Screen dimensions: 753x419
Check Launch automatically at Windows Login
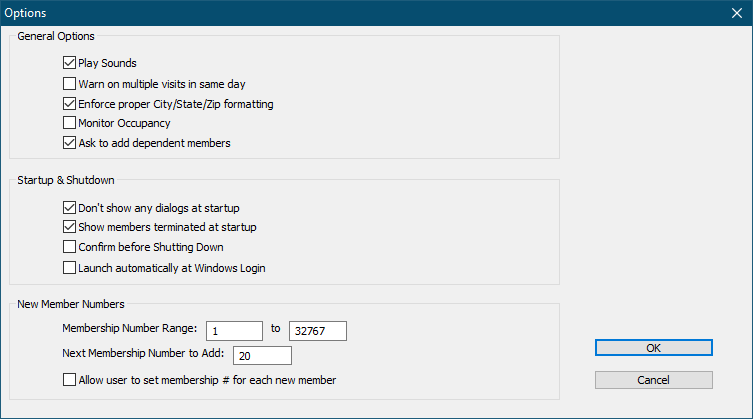[x=69, y=268]
